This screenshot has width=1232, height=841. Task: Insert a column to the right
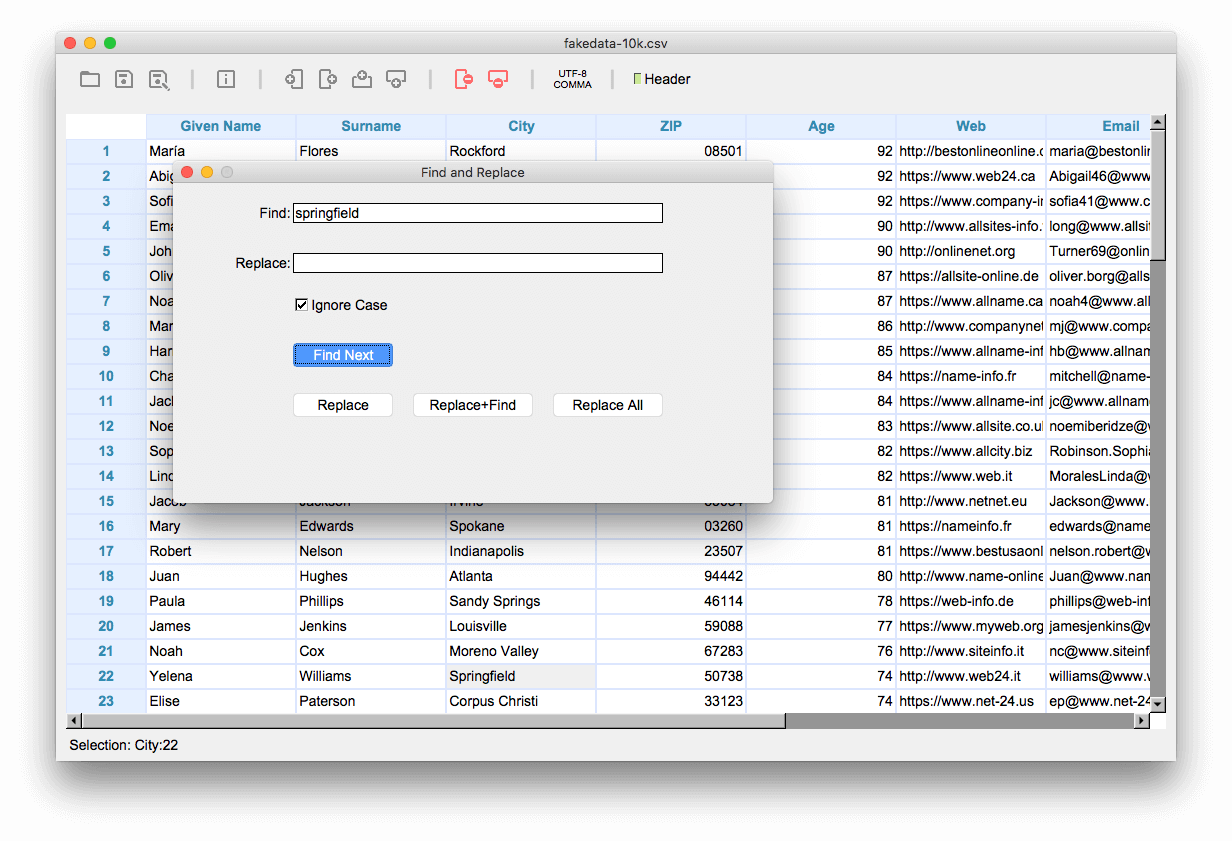click(327, 79)
